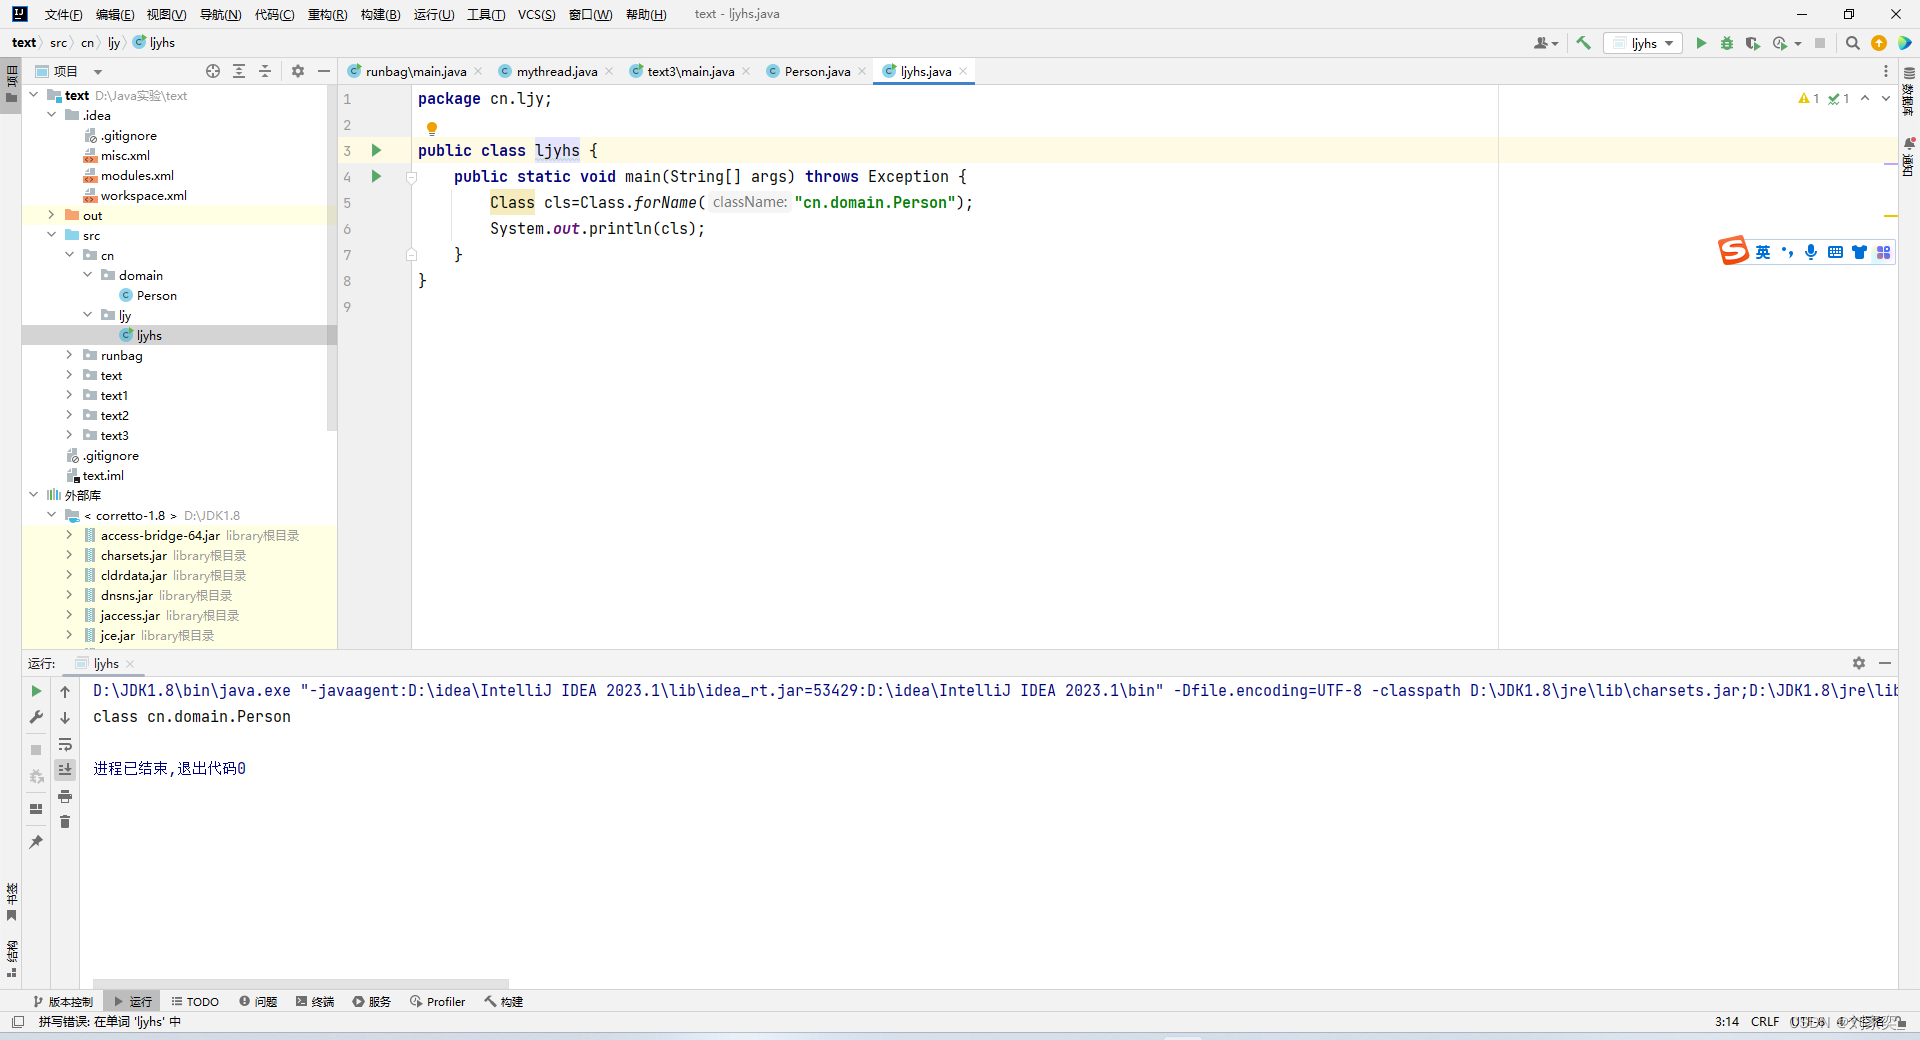Image resolution: width=1920 pixels, height=1040 pixels.
Task: Click the console horizontal scrollbar
Action: [x=300, y=983]
